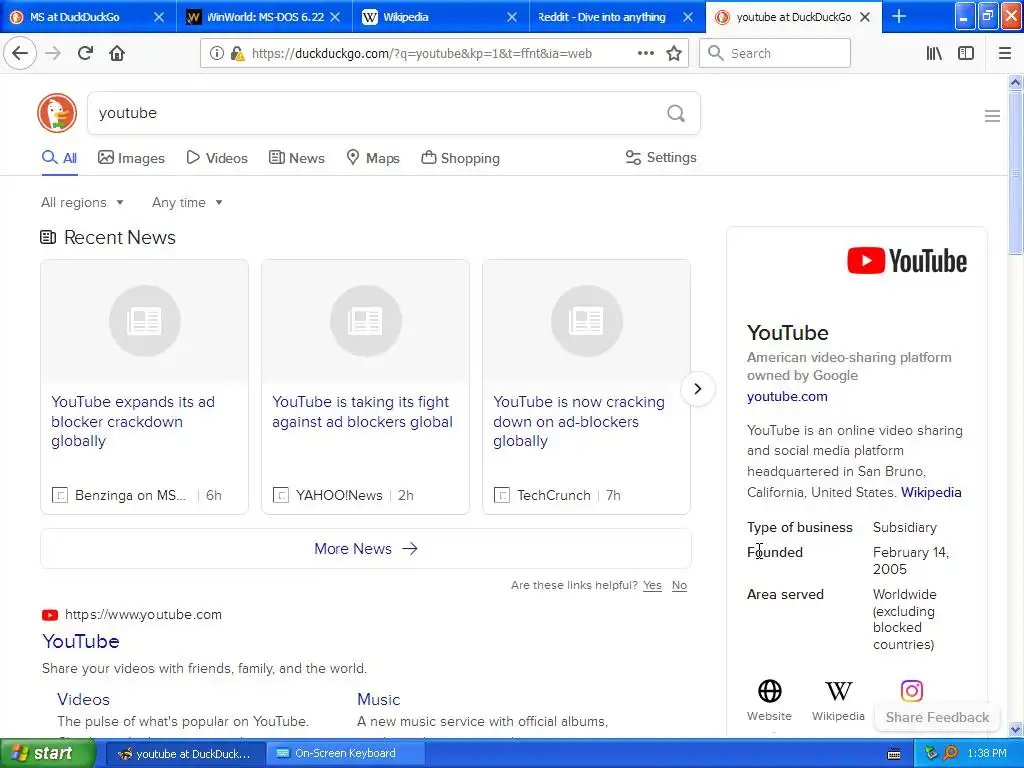The height and width of the screenshot is (768, 1024).
Task: Open a new browser tab
Action: (899, 17)
